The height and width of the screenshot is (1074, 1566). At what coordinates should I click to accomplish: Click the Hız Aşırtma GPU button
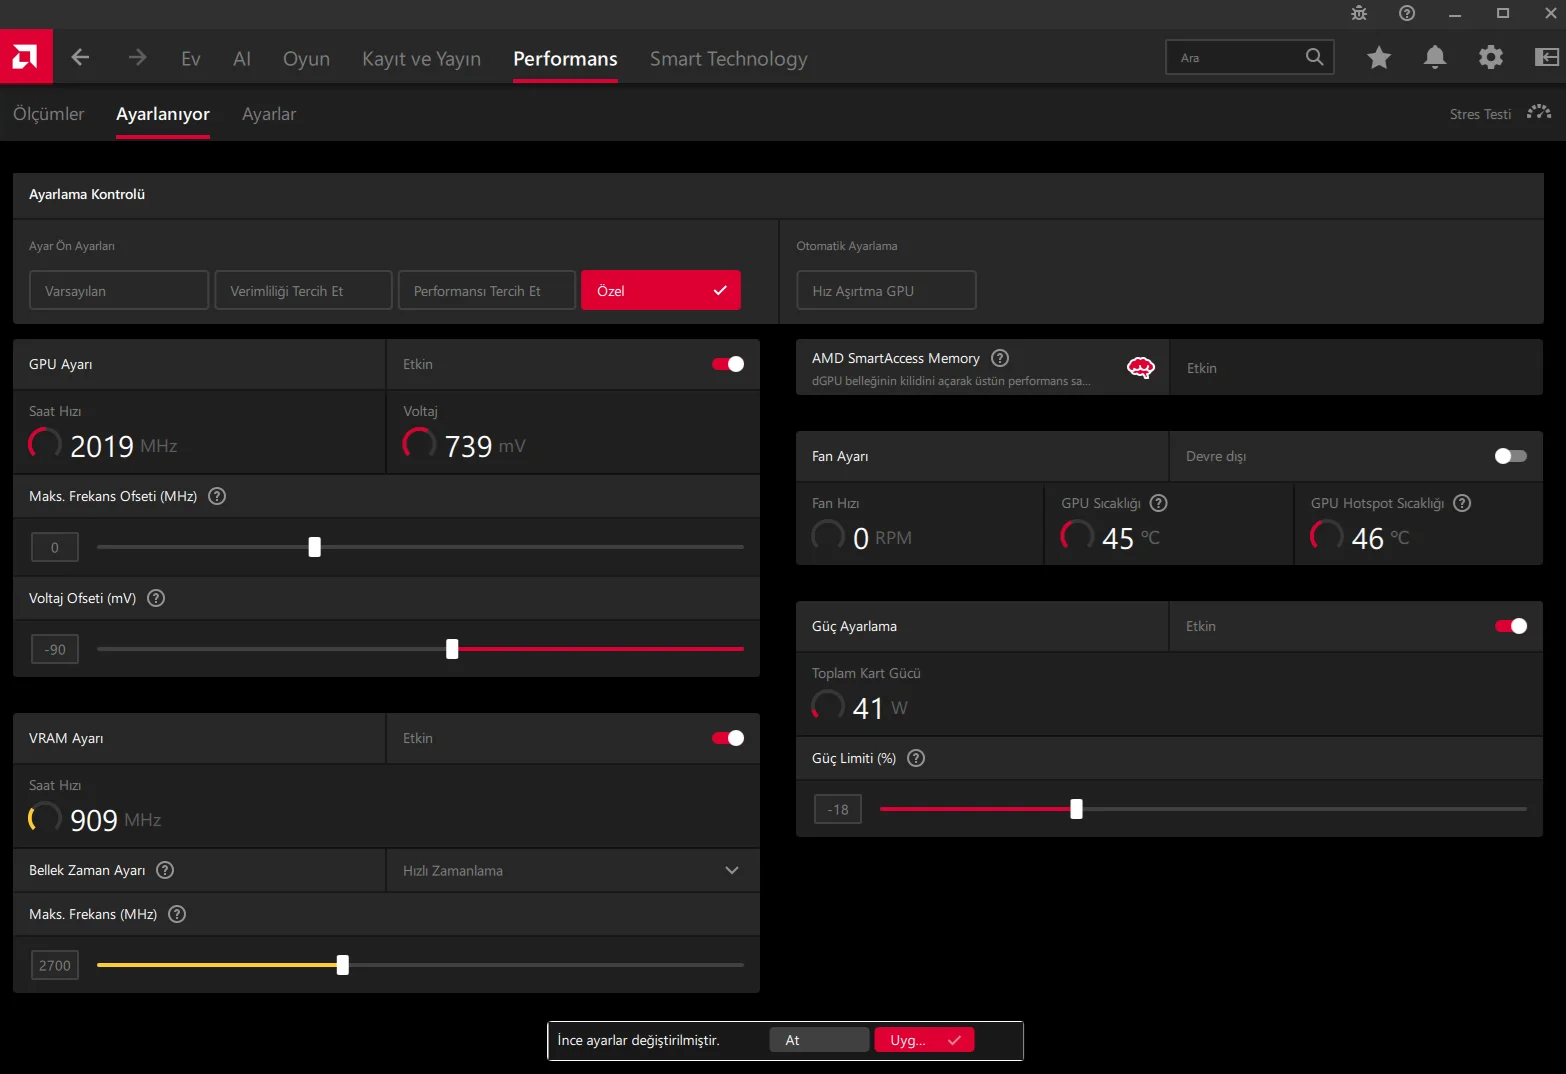tap(886, 291)
